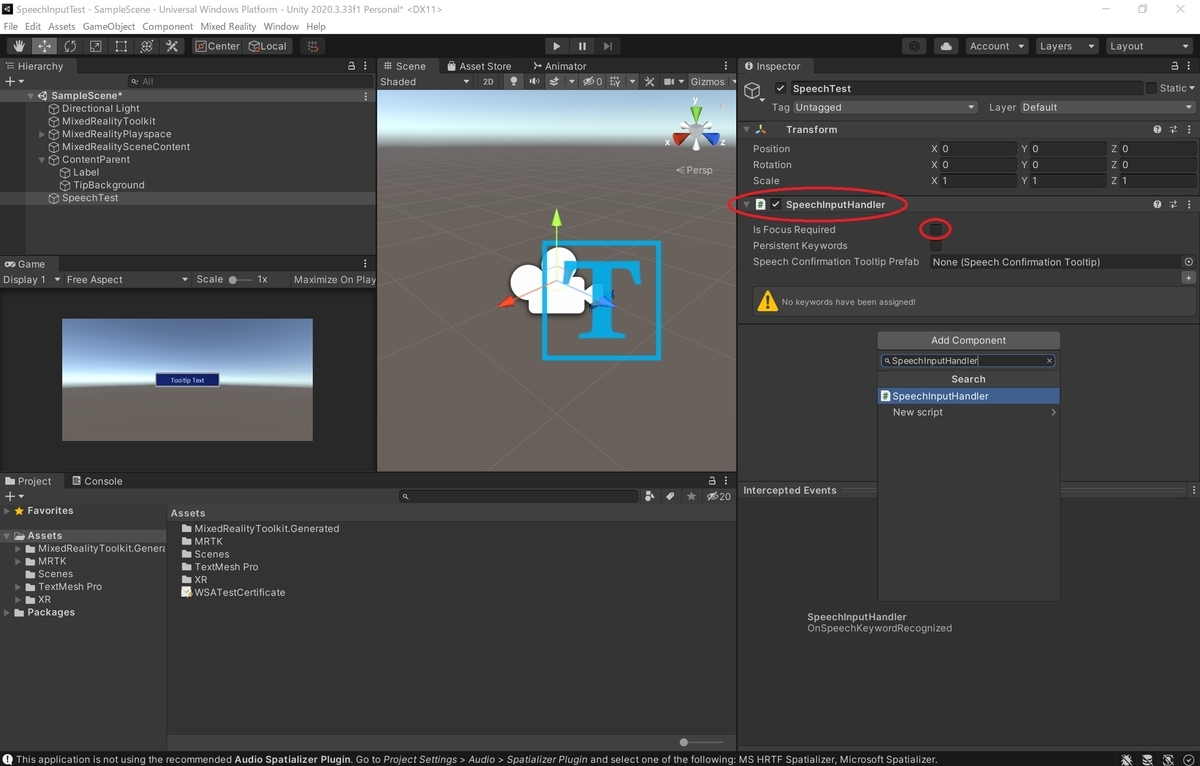The image size is (1200, 766).
Task: Toggle the Static checkbox
Action: pyautogui.click(x=1151, y=88)
